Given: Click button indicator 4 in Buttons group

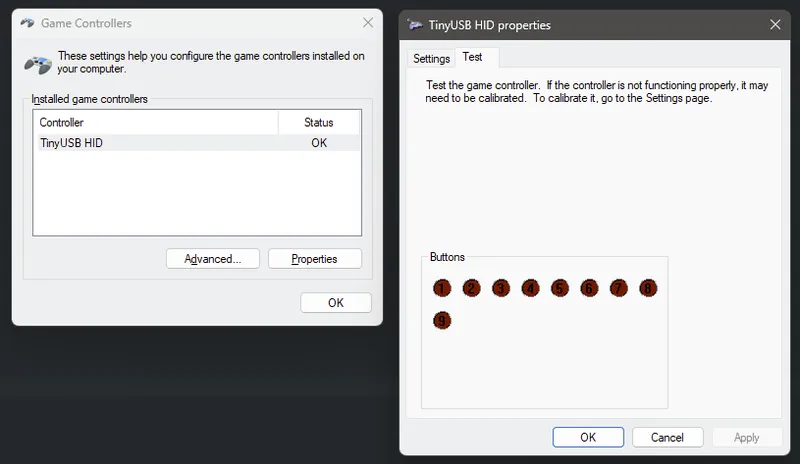Looking at the screenshot, I should (x=530, y=288).
